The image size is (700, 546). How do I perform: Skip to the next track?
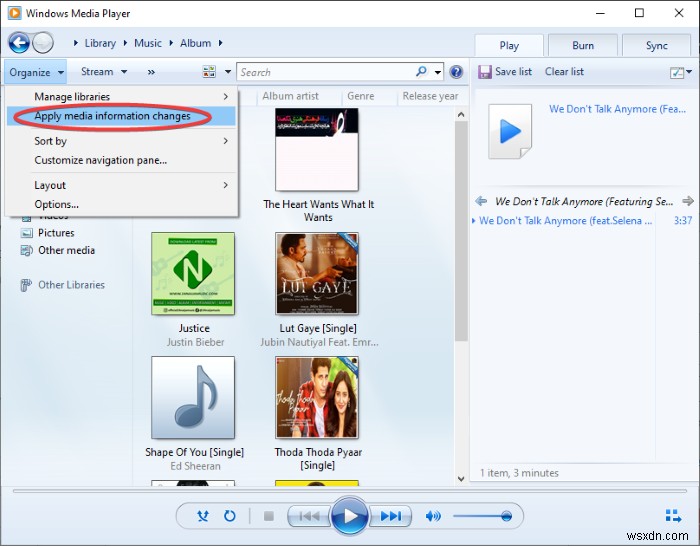(391, 517)
